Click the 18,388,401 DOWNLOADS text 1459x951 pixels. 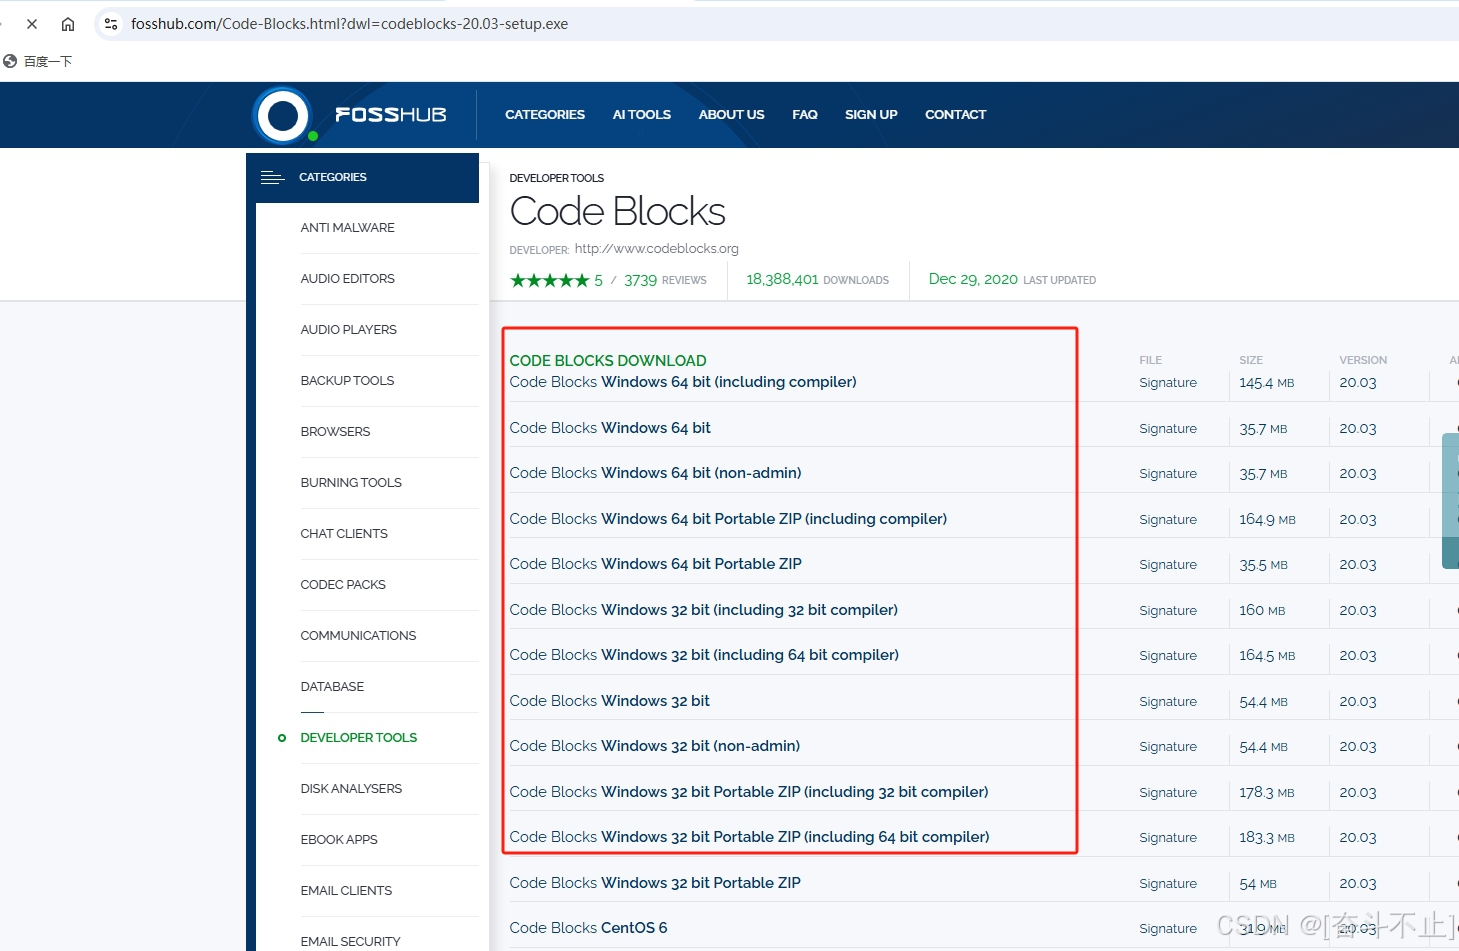pos(817,280)
